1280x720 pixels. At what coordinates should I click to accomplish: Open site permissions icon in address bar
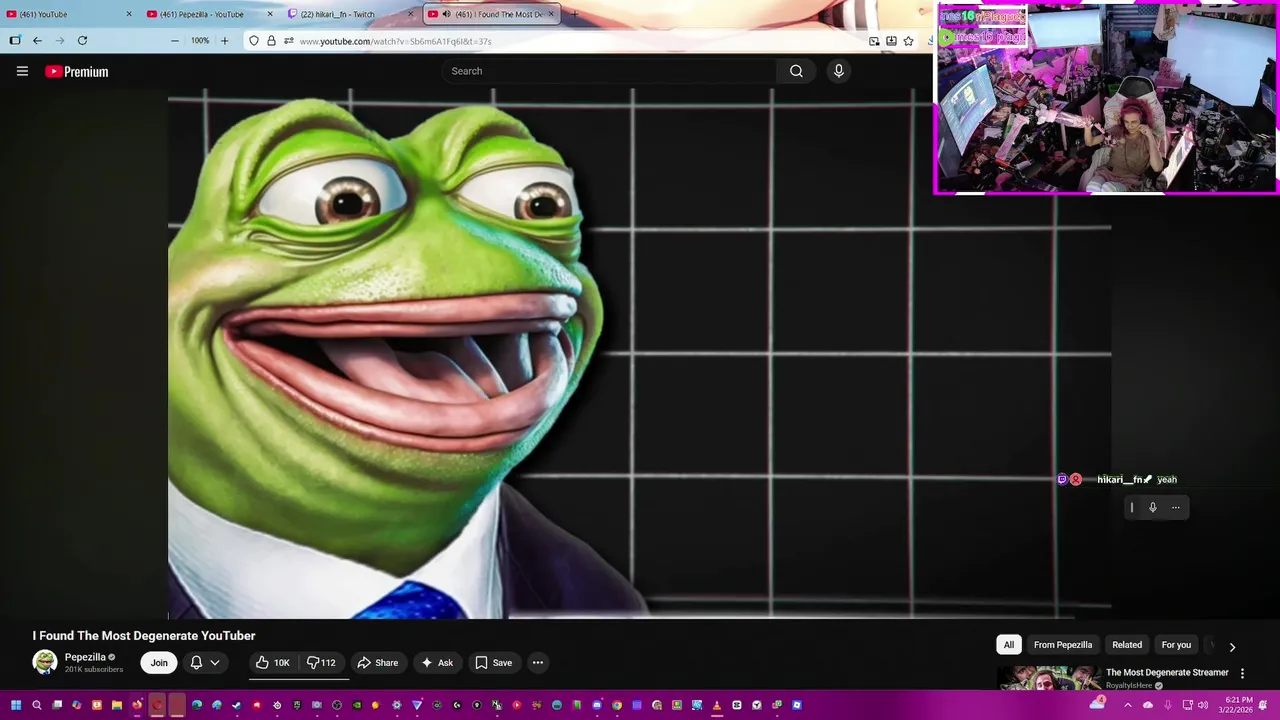click(x=288, y=41)
